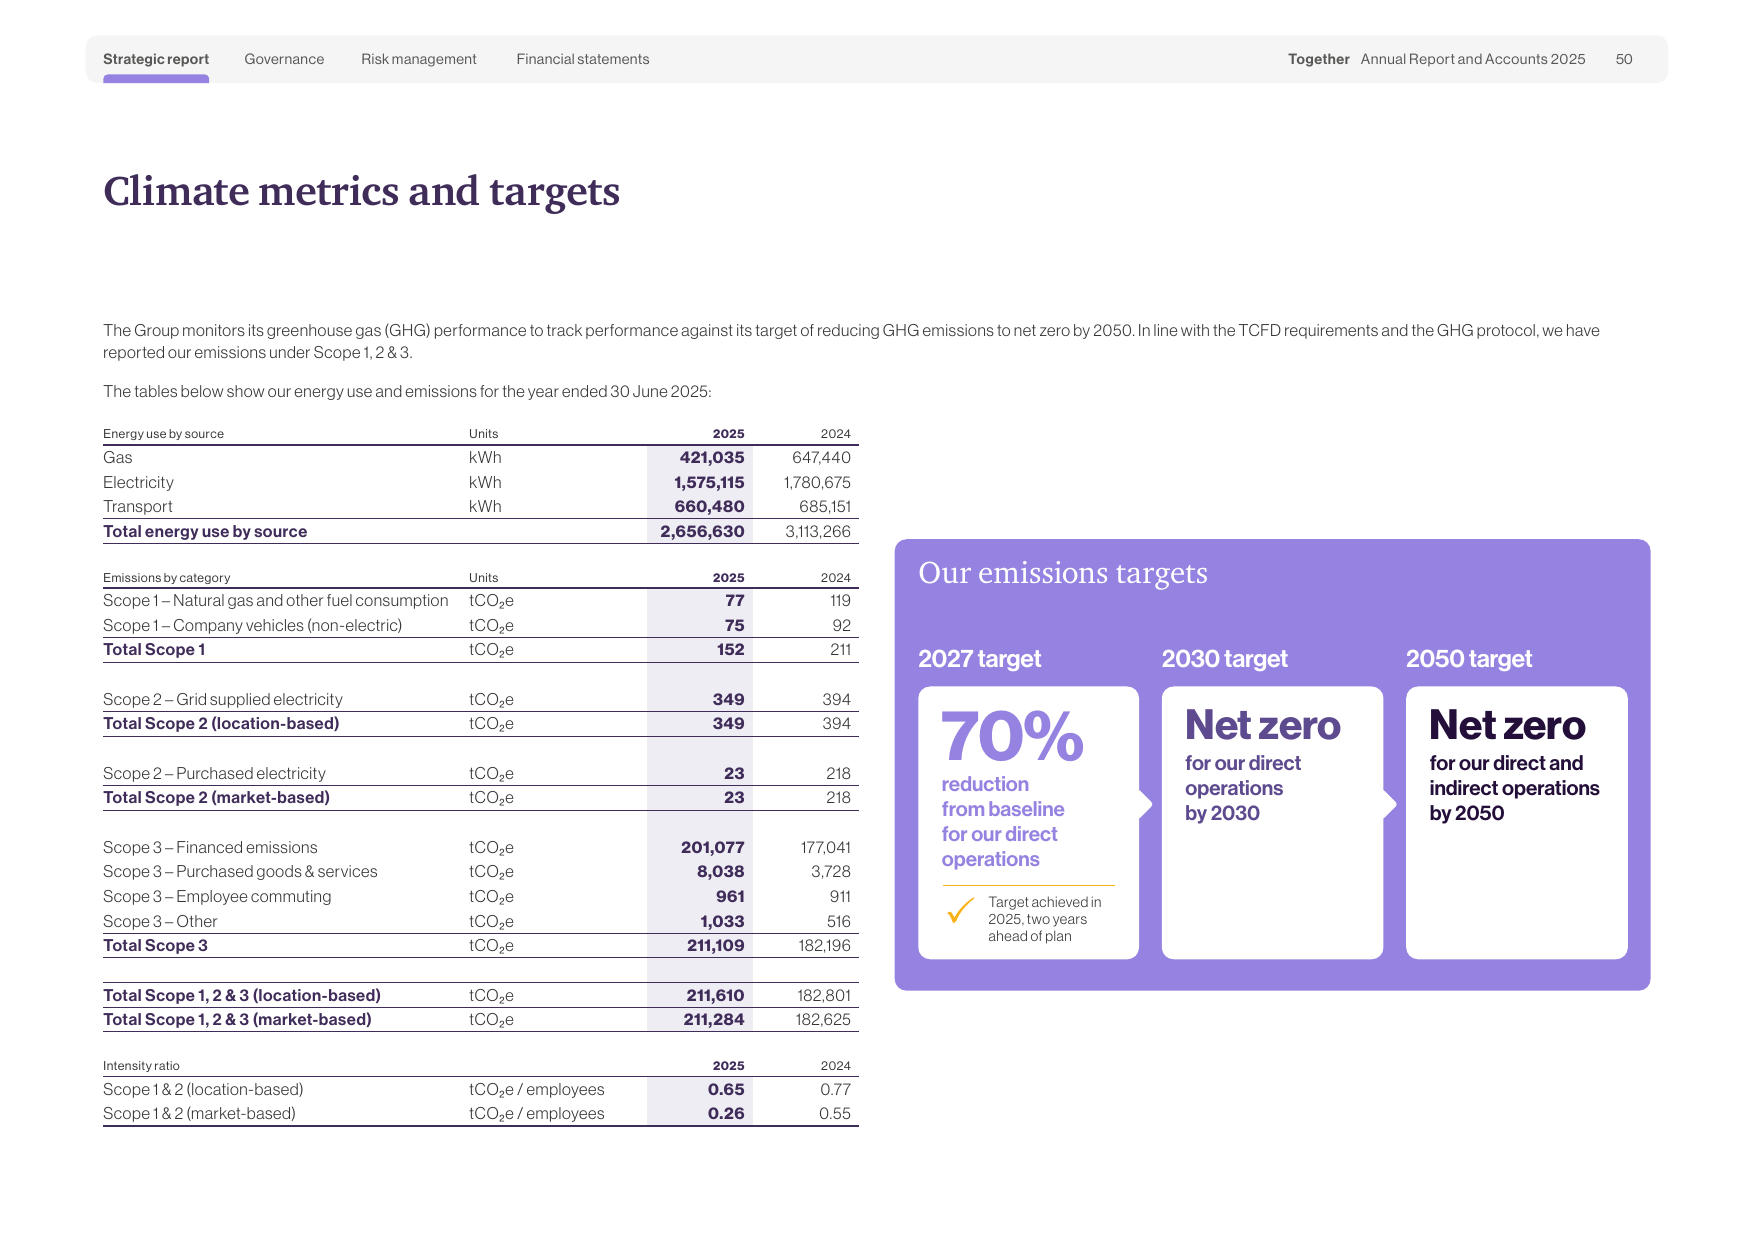Viewport: 1754px width, 1241px height.
Task: Click the orange checkmark icon for the 2027 target
Action: [x=960, y=910]
